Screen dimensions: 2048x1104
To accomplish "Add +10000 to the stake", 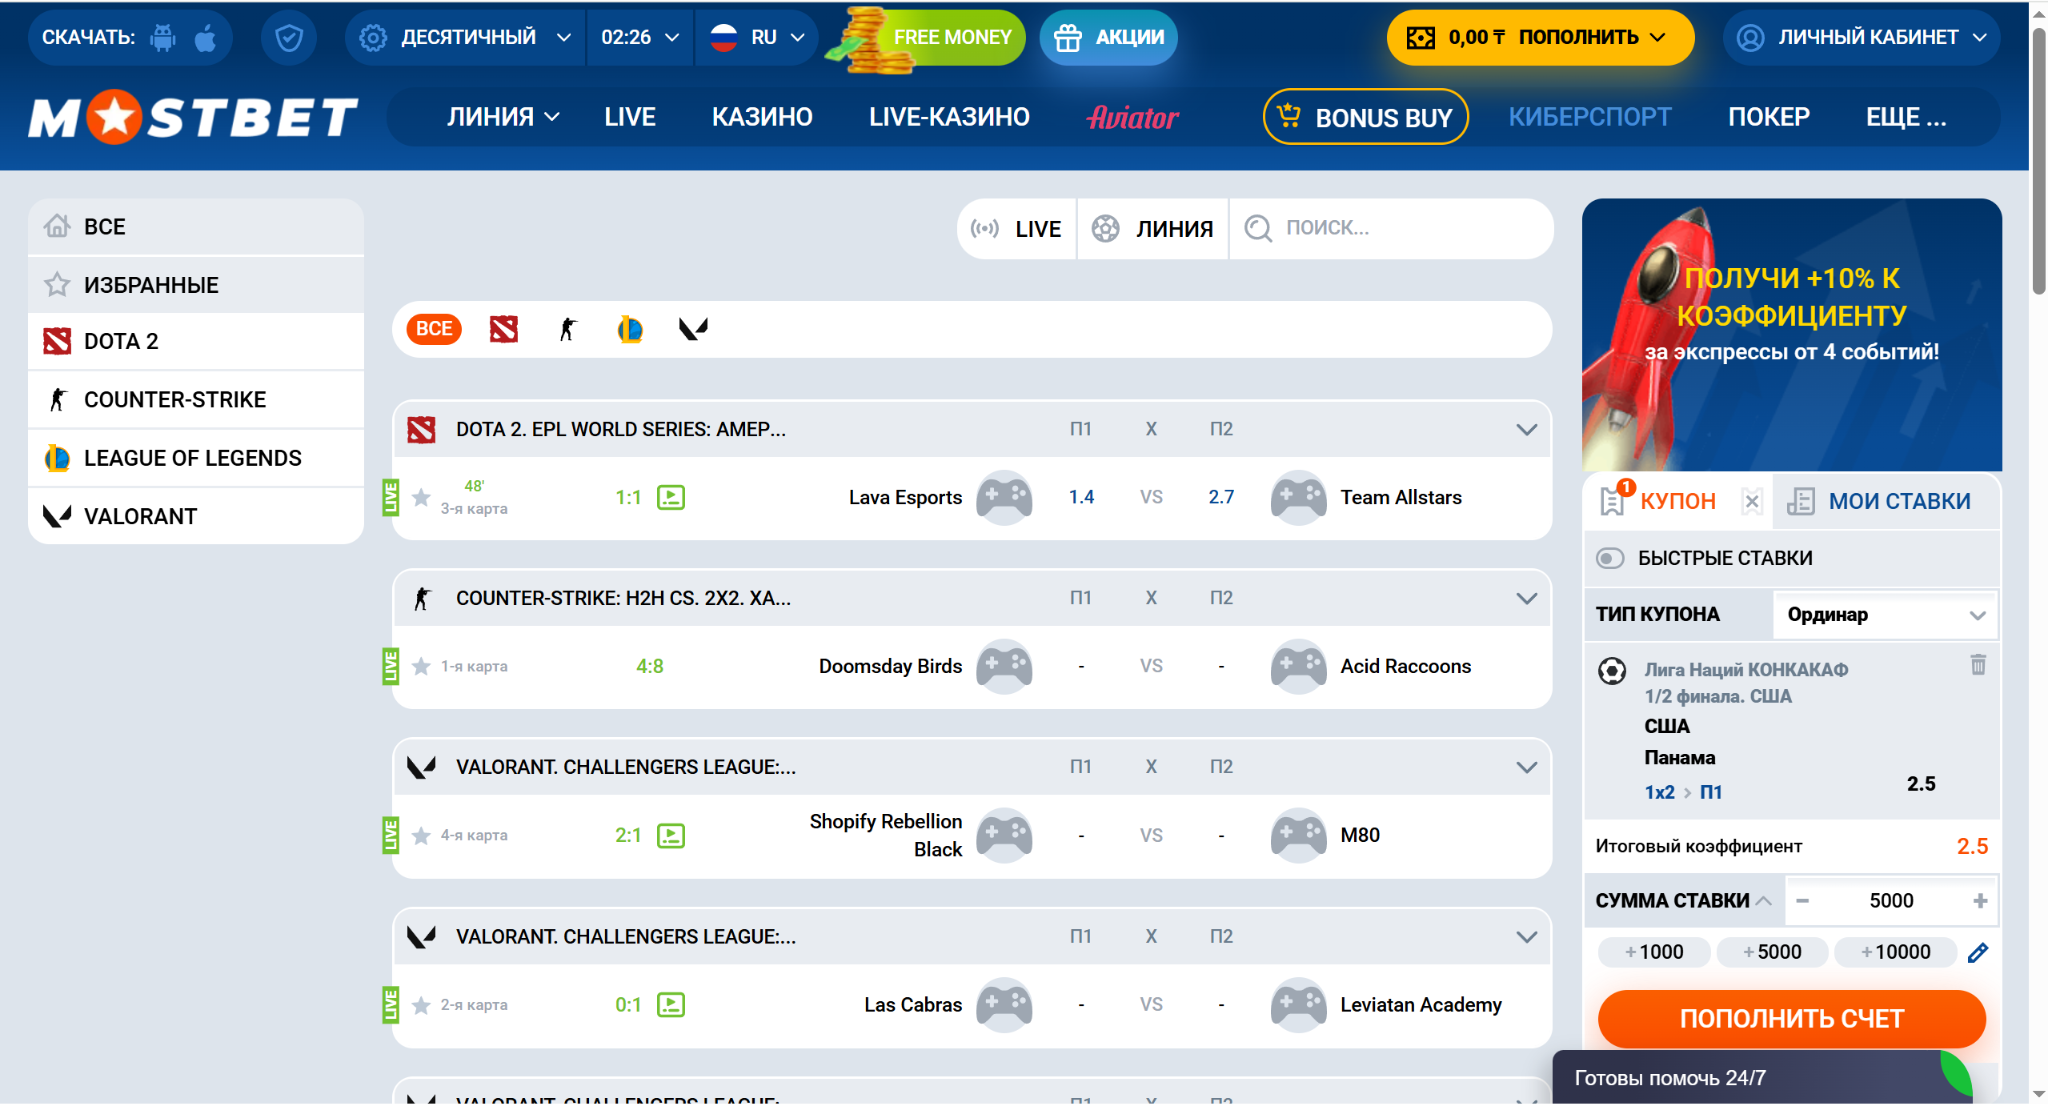I will pos(1896,952).
